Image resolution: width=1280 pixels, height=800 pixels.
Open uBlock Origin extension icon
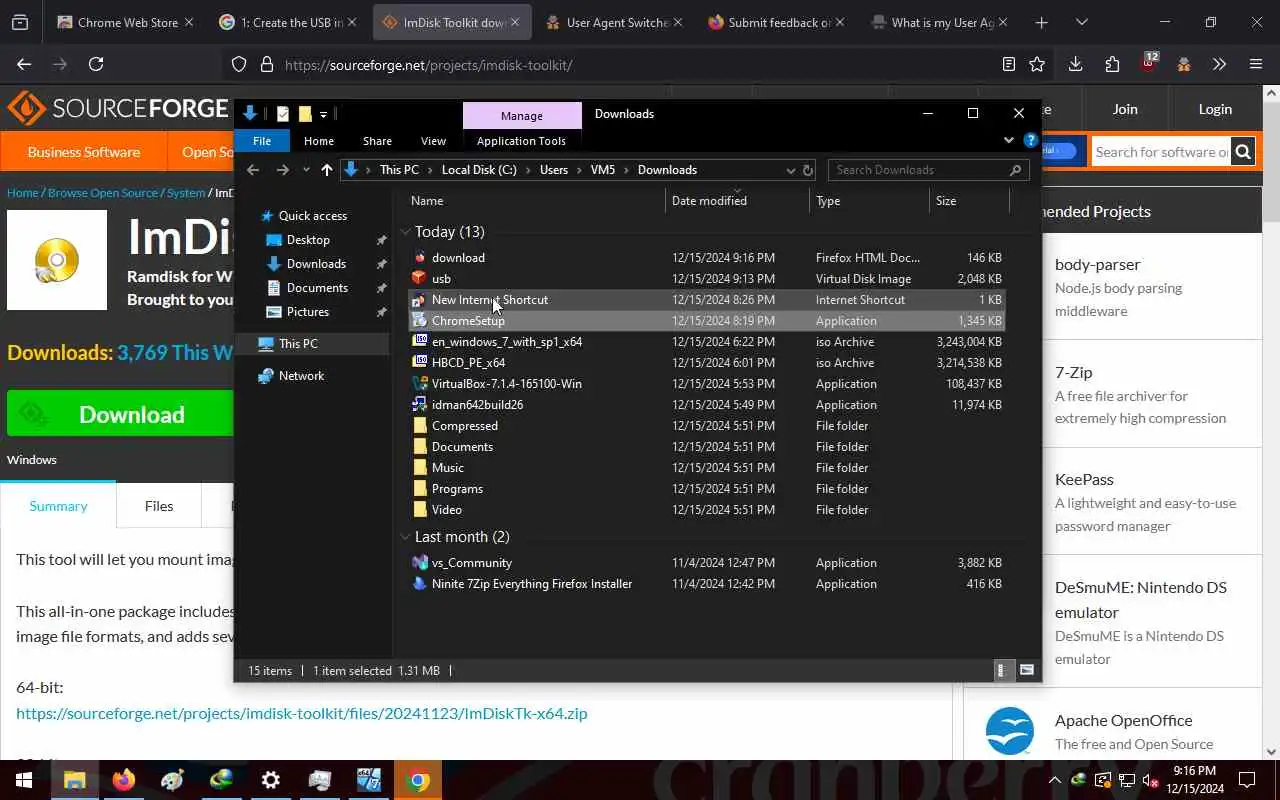(x=1148, y=63)
